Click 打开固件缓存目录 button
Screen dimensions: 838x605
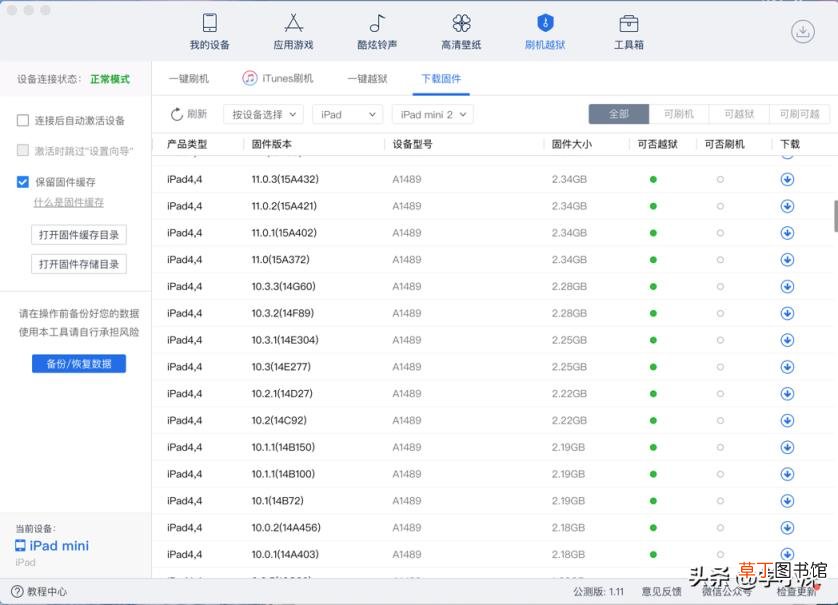pos(79,235)
